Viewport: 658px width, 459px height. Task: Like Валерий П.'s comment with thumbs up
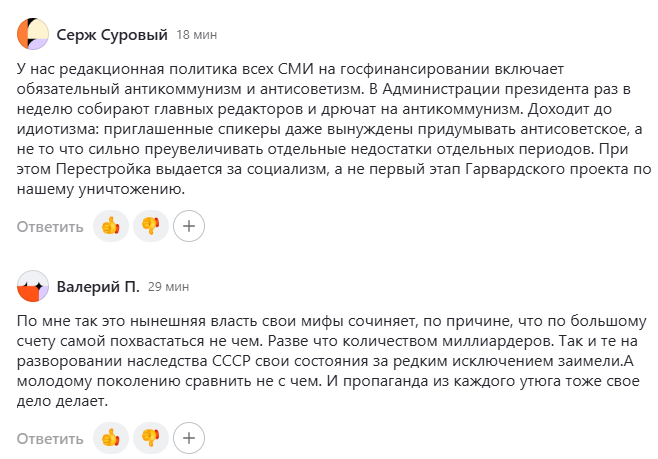point(111,438)
